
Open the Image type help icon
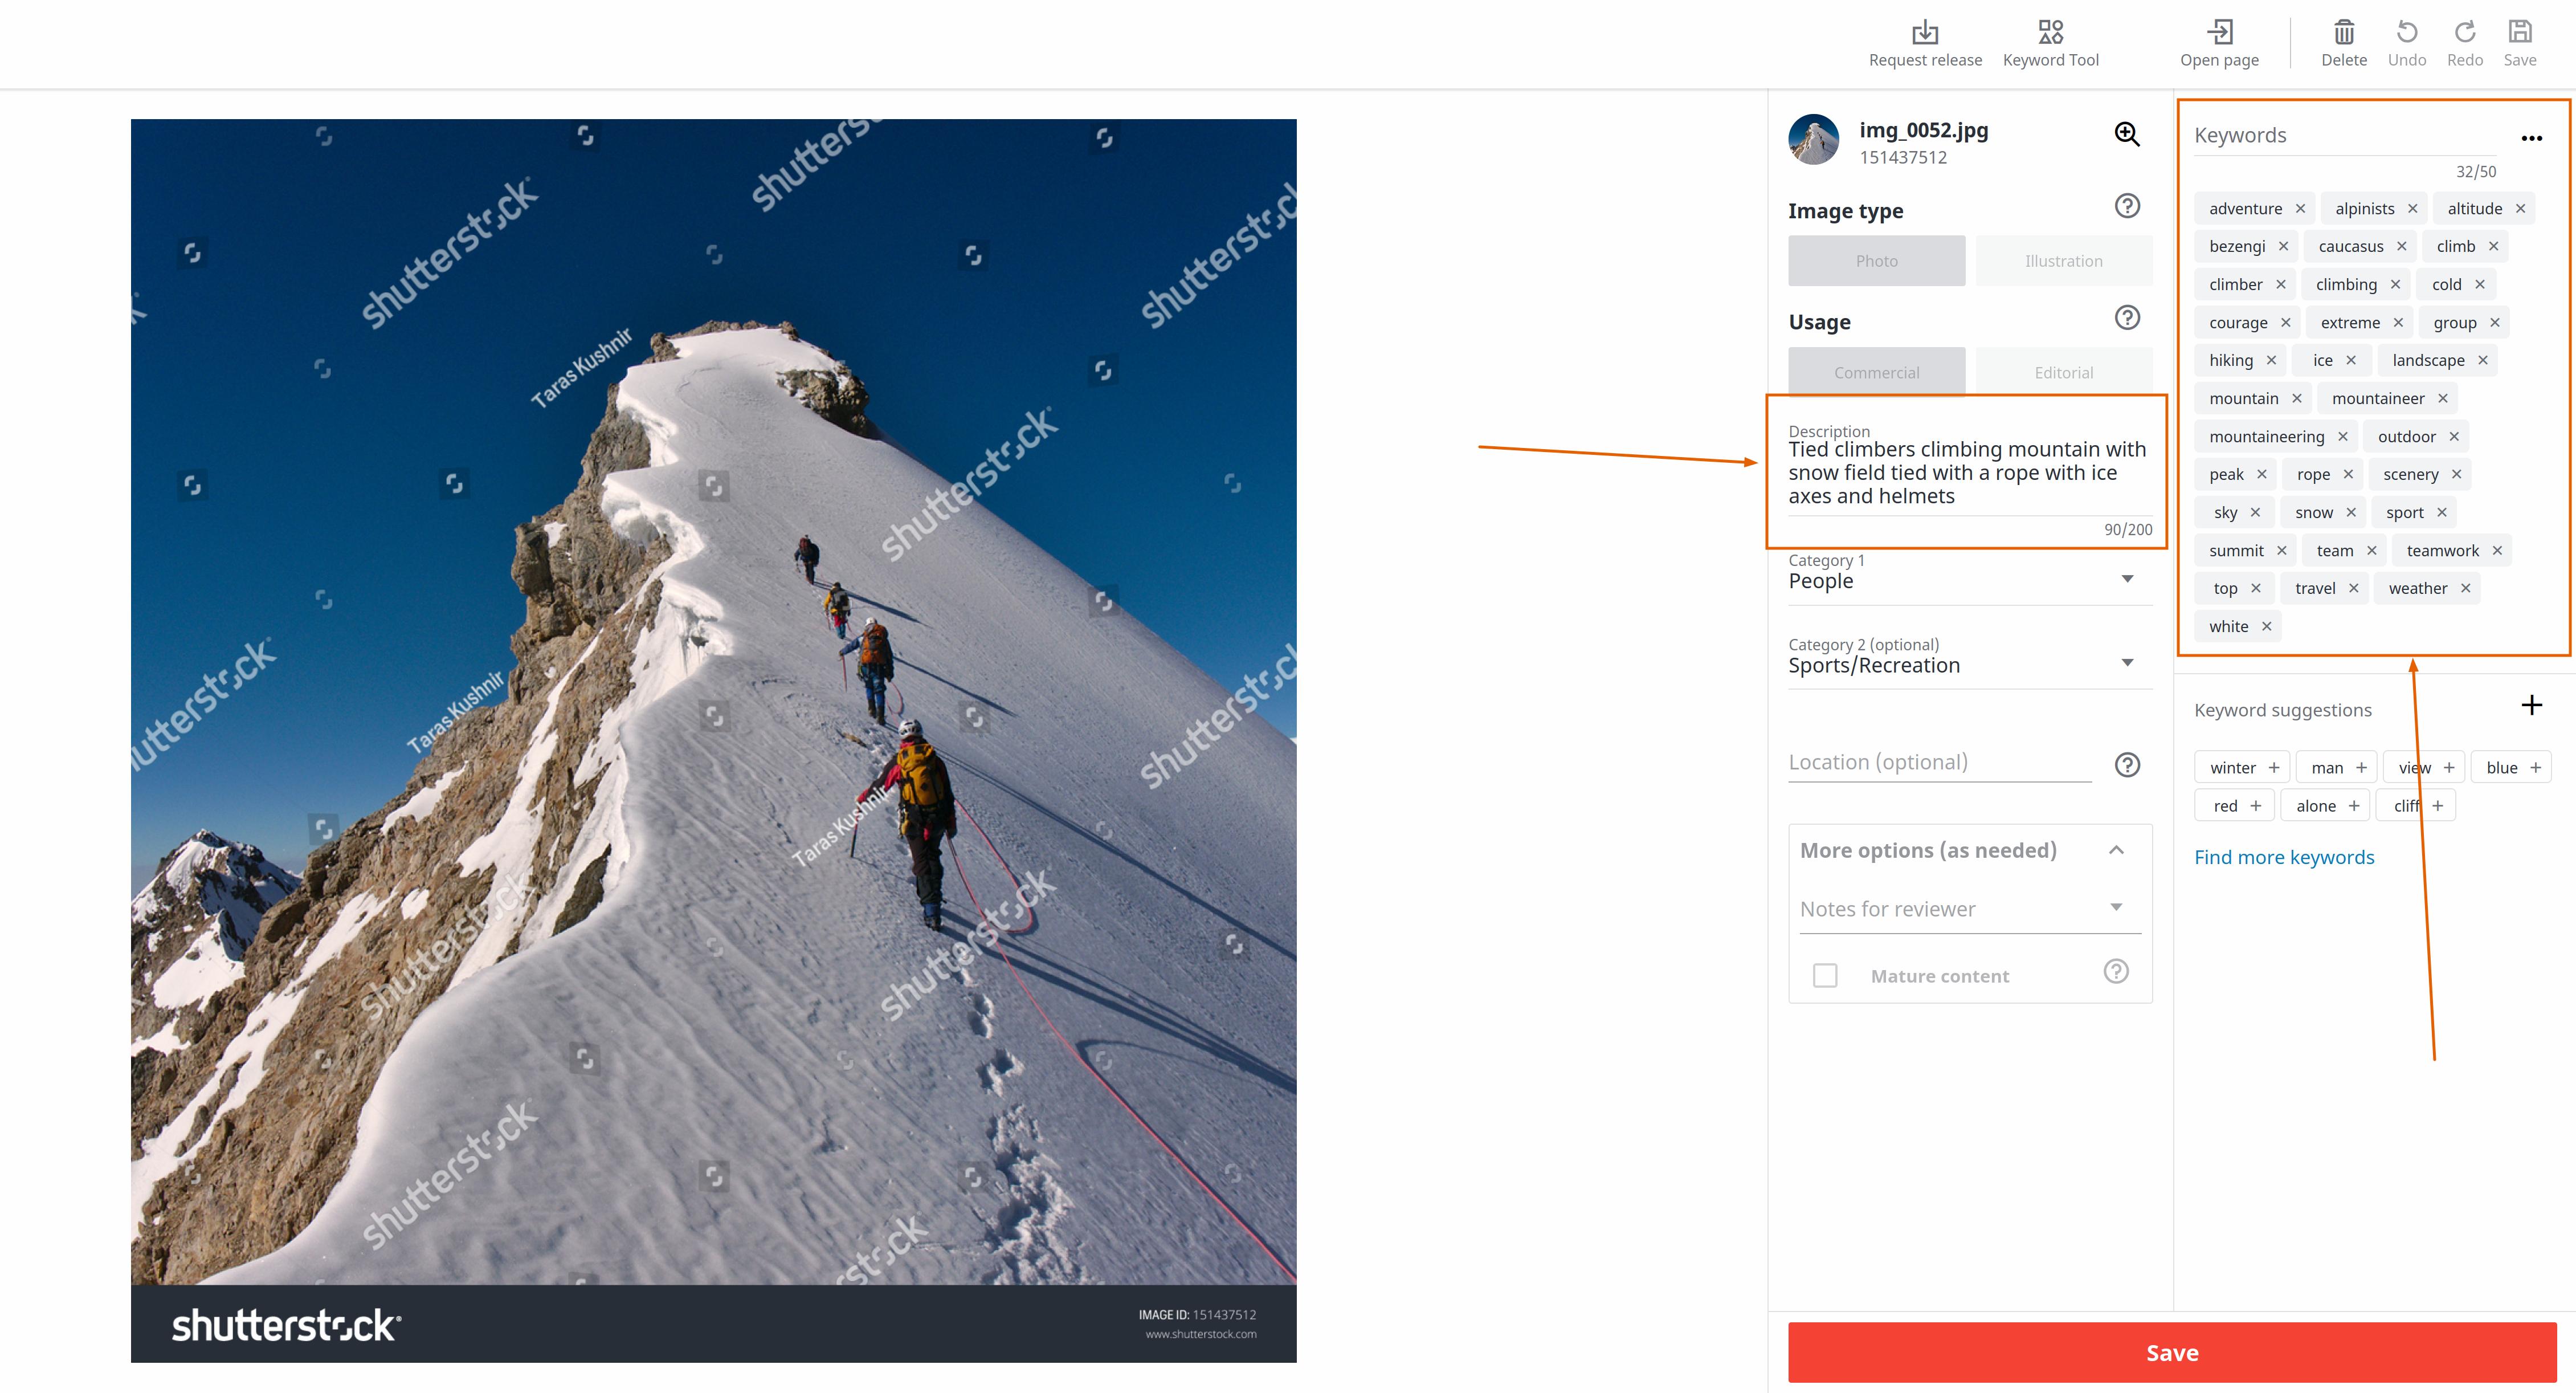point(2126,206)
